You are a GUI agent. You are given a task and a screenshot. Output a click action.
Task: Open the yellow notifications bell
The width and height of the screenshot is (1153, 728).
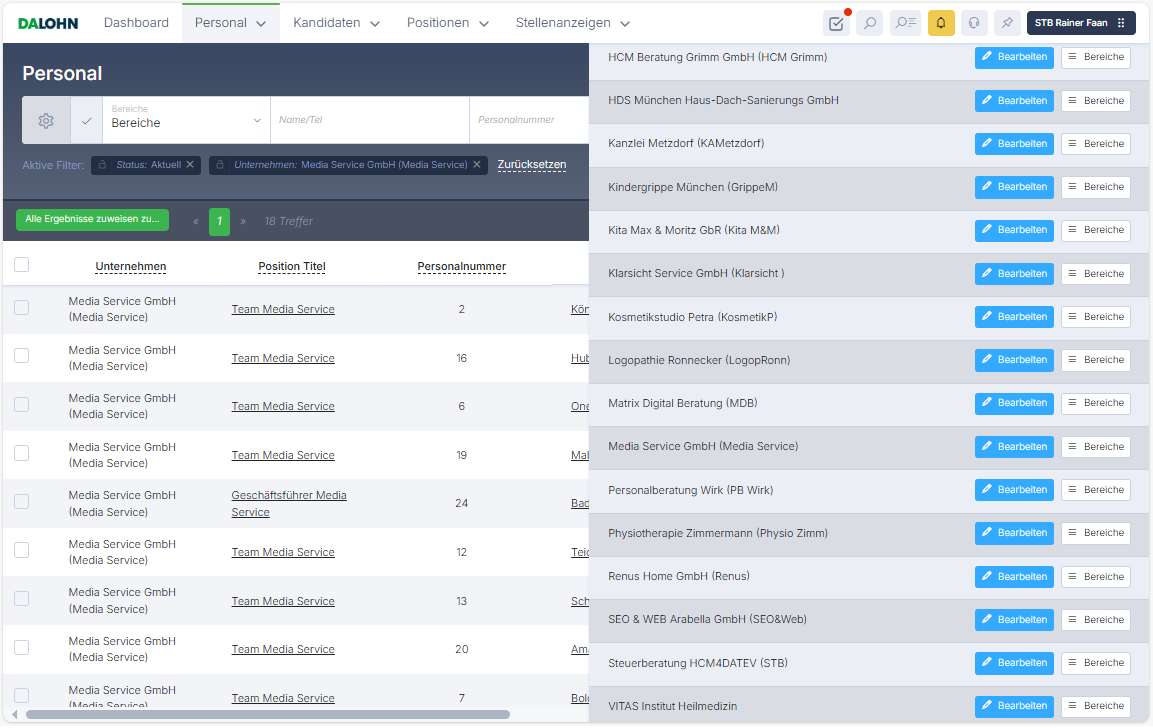(x=941, y=23)
